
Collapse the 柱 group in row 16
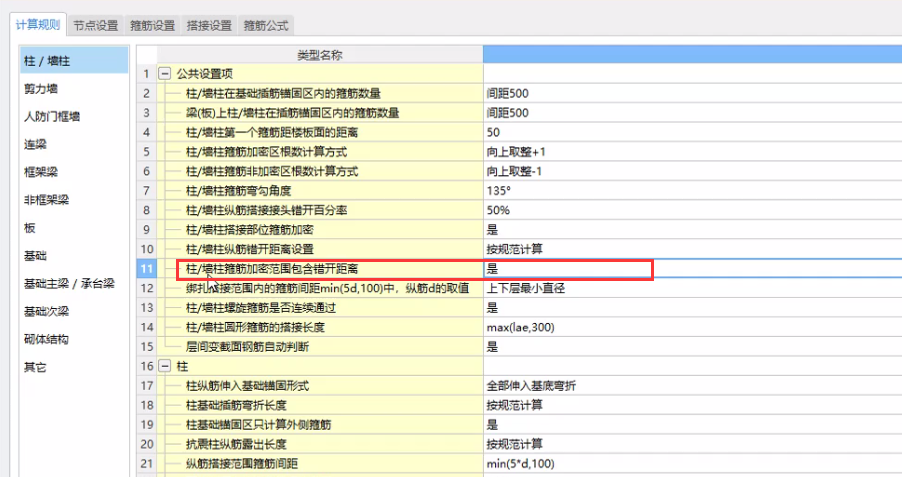tap(164, 366)
